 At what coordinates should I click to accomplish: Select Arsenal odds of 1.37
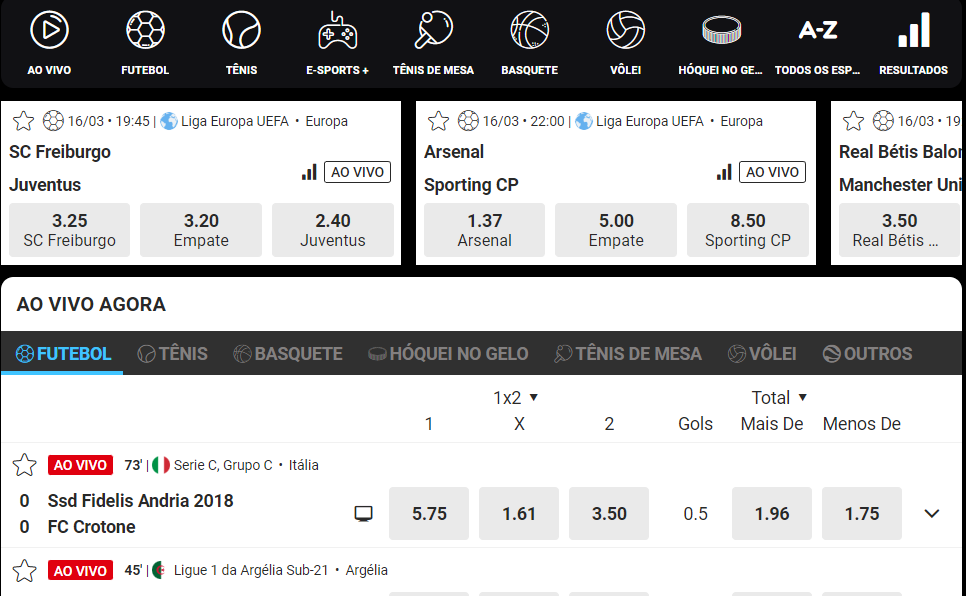484,229
